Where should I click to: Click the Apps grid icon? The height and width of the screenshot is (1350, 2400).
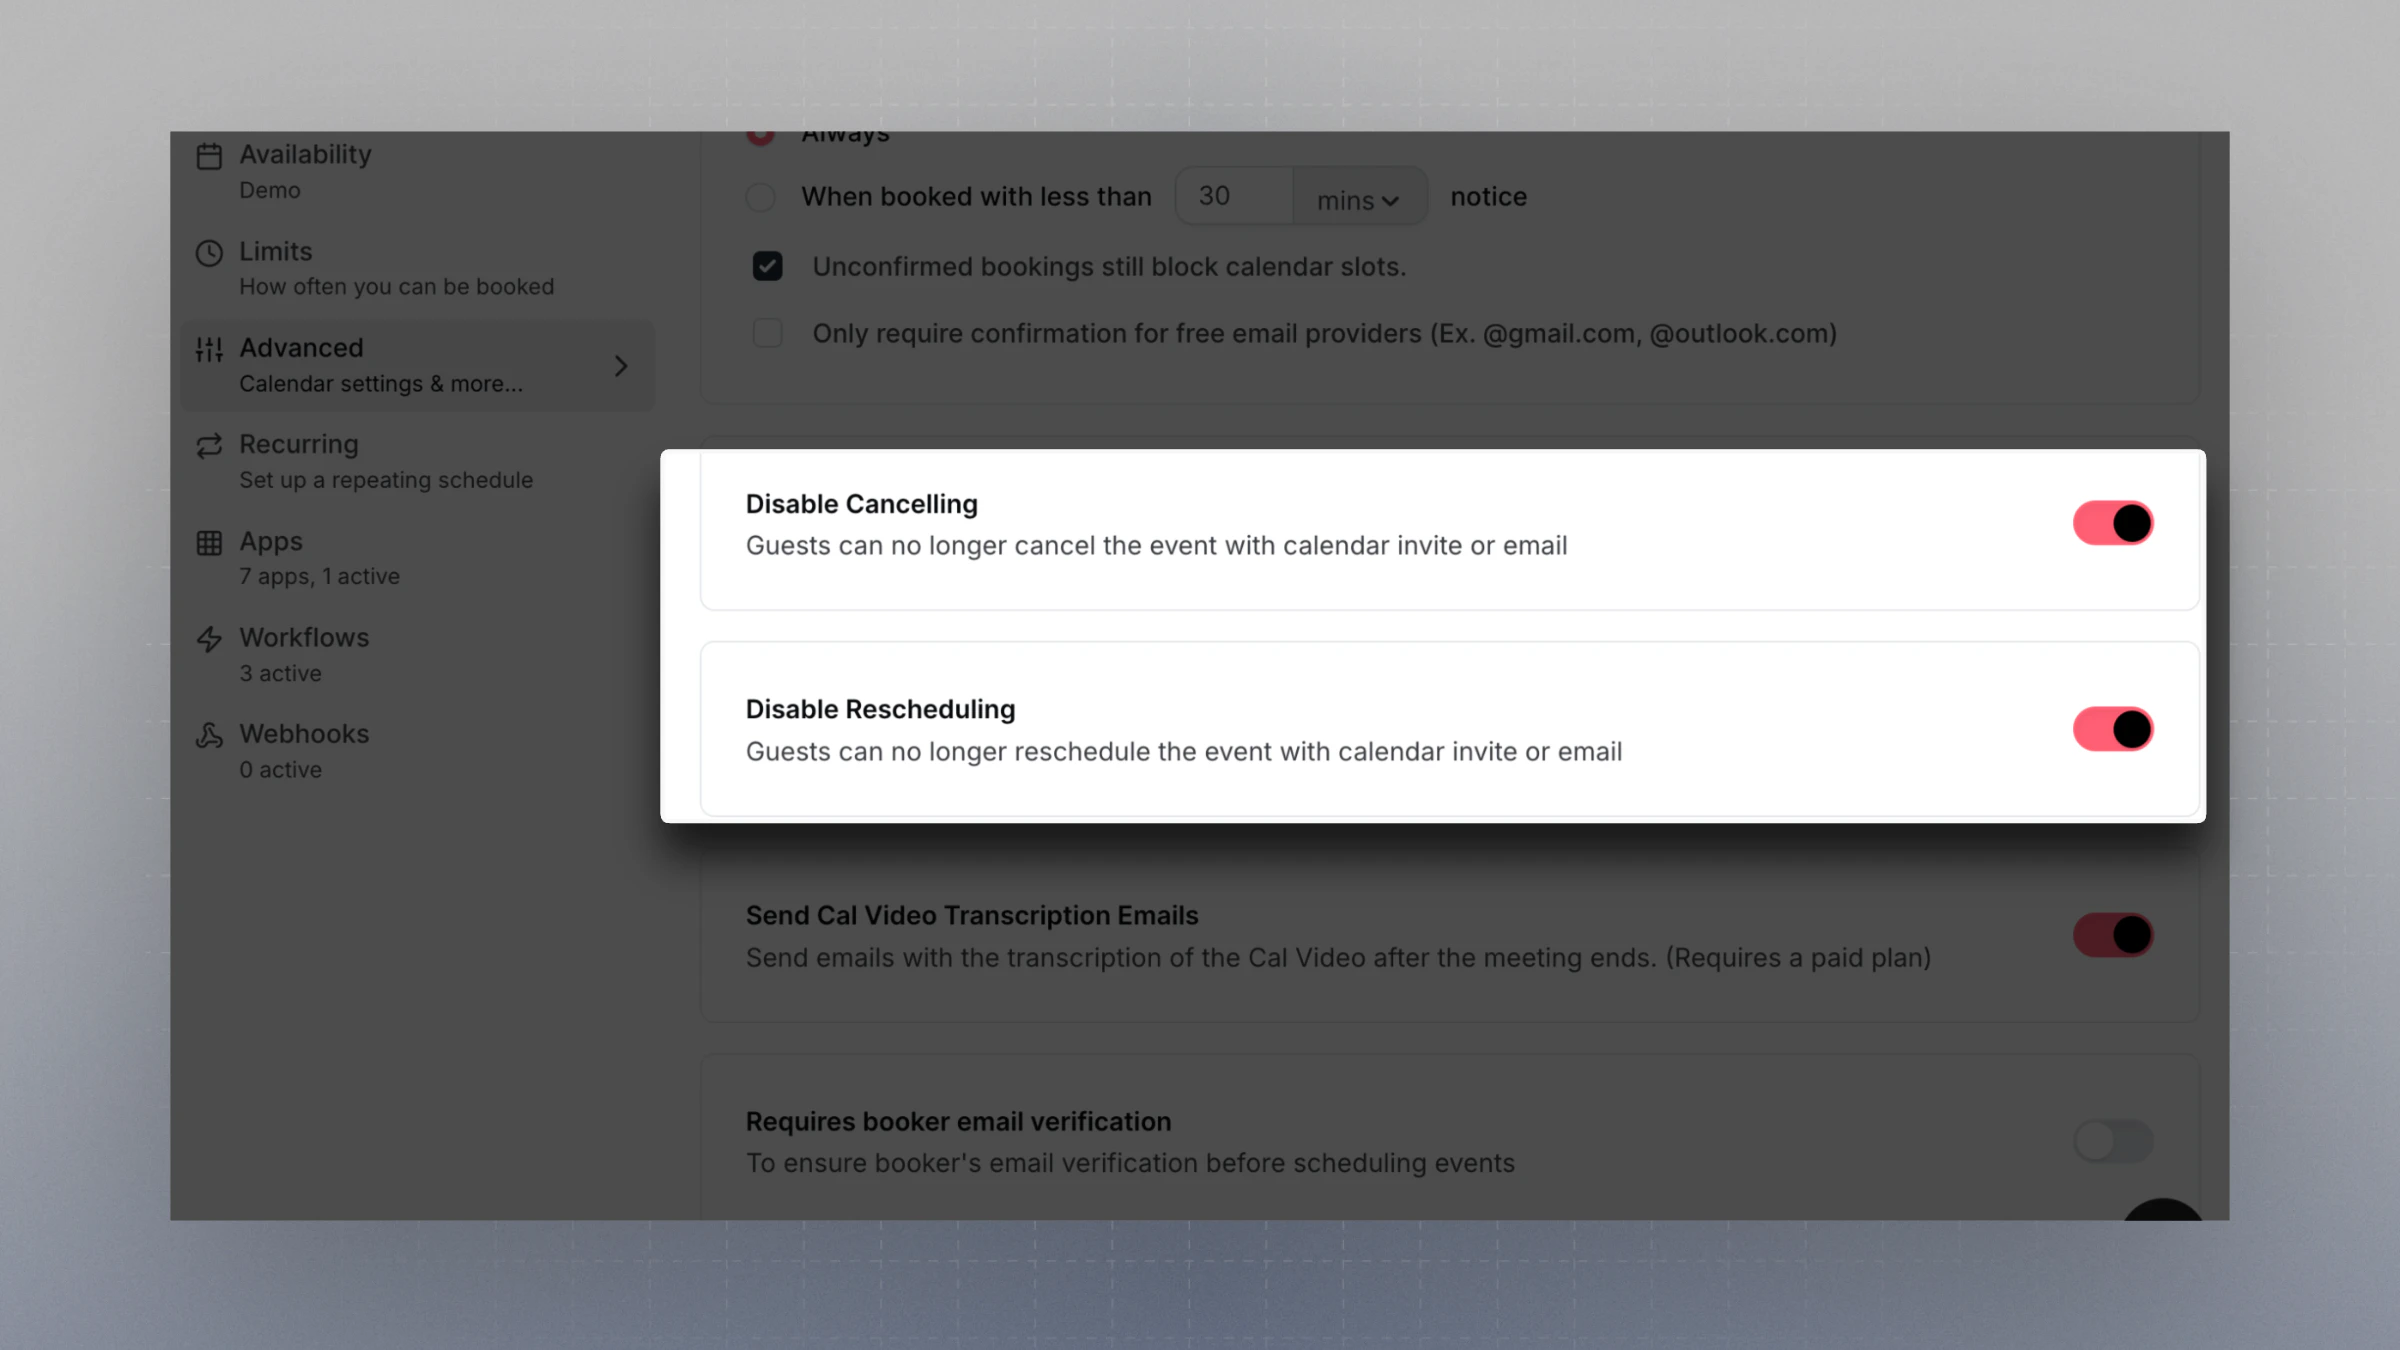(209, 543)
